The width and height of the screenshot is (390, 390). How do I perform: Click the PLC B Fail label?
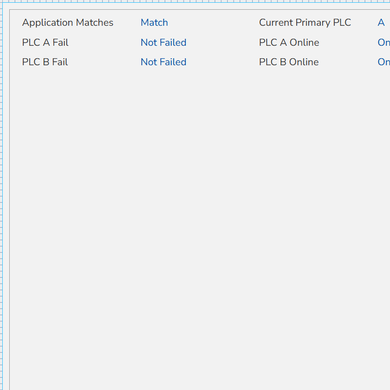(45, 62)
